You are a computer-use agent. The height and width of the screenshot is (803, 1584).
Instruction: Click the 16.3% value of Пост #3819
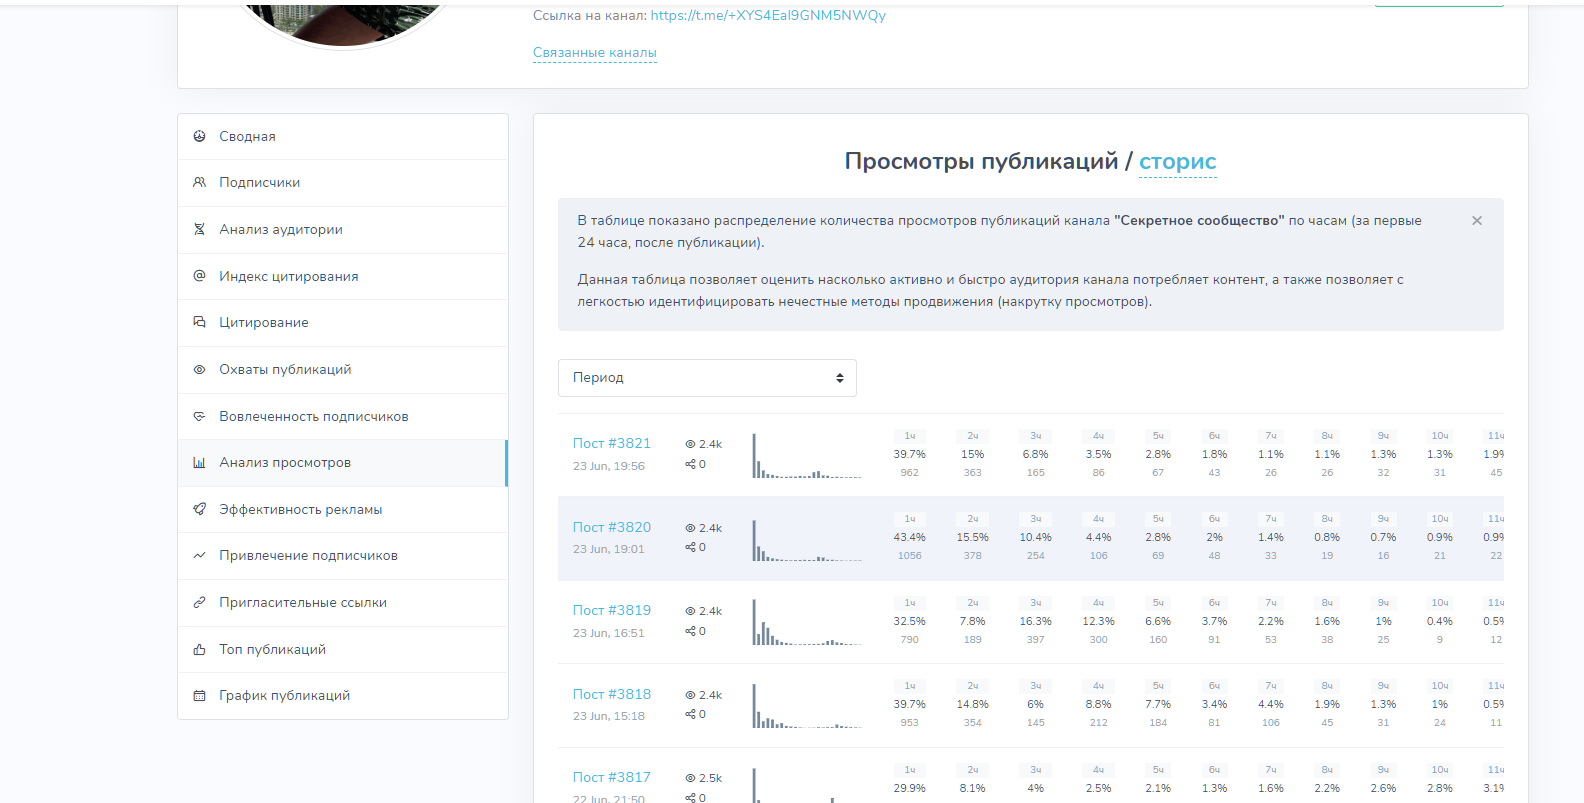(x=1036, y=621)
